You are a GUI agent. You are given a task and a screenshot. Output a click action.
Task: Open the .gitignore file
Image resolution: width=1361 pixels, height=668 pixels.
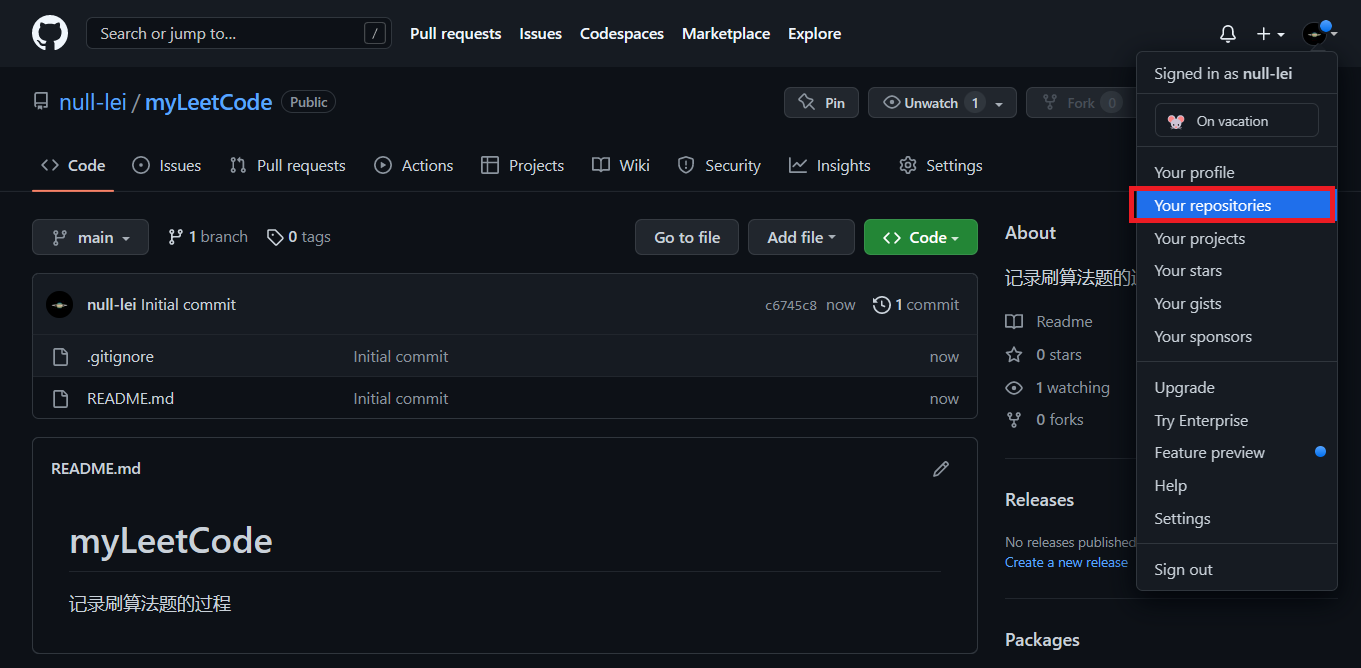coord(120,357)
